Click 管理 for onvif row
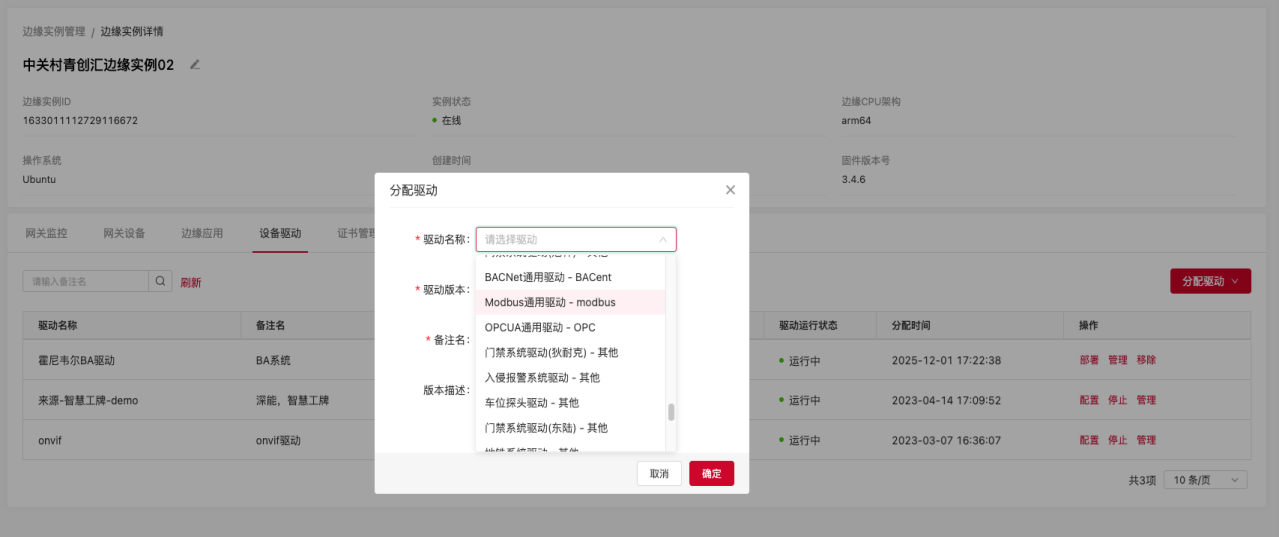 (x=1146, y=440)
